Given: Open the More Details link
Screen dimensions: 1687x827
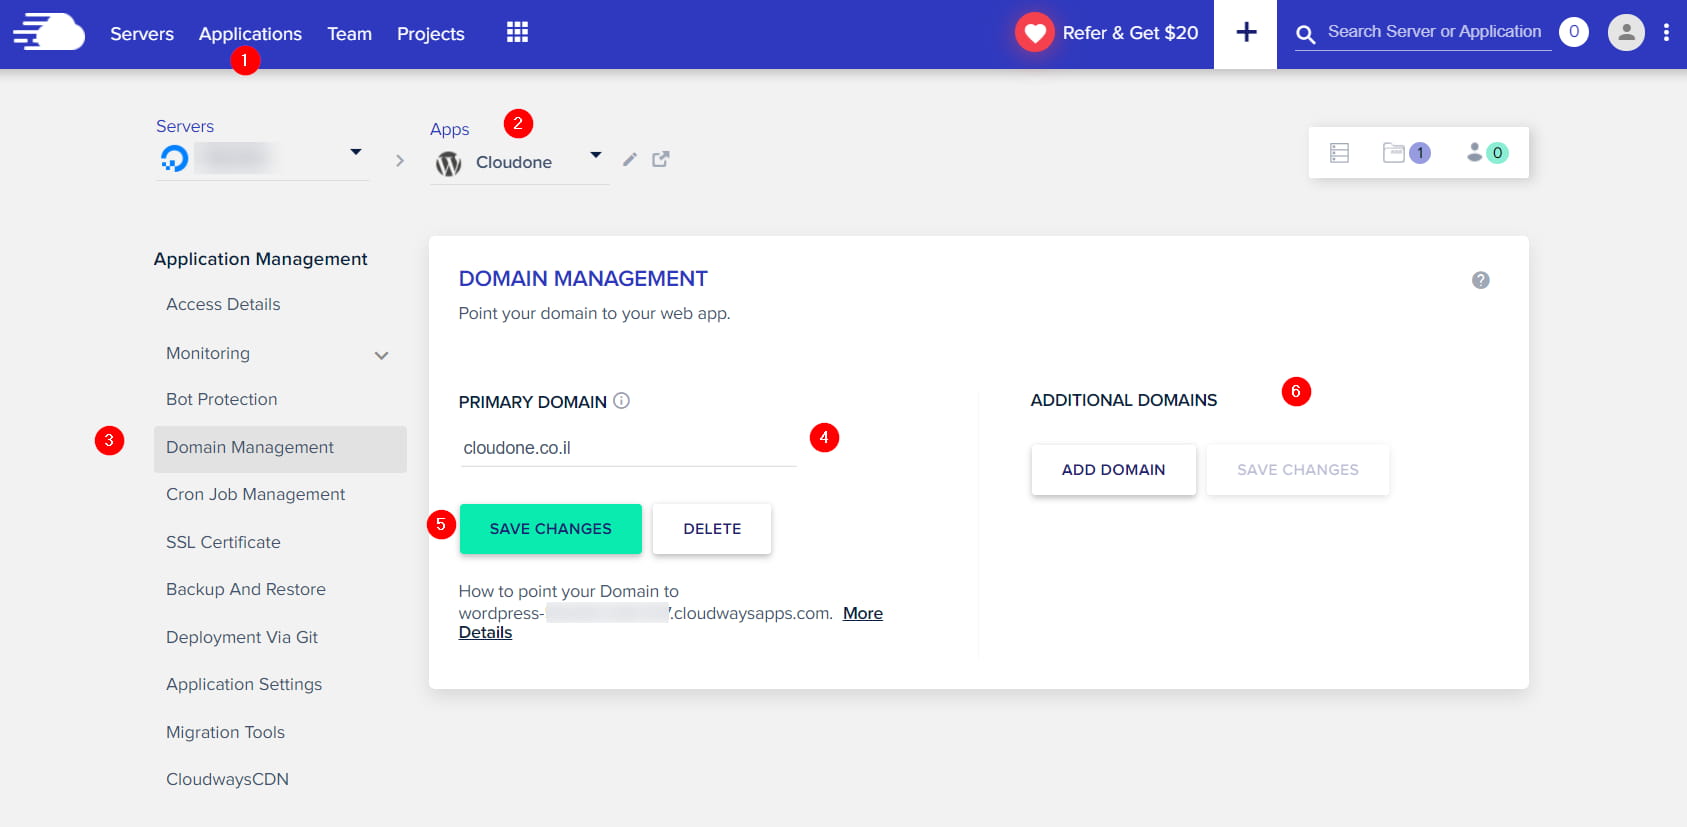Looking at the screenshot, I should 863,613.
